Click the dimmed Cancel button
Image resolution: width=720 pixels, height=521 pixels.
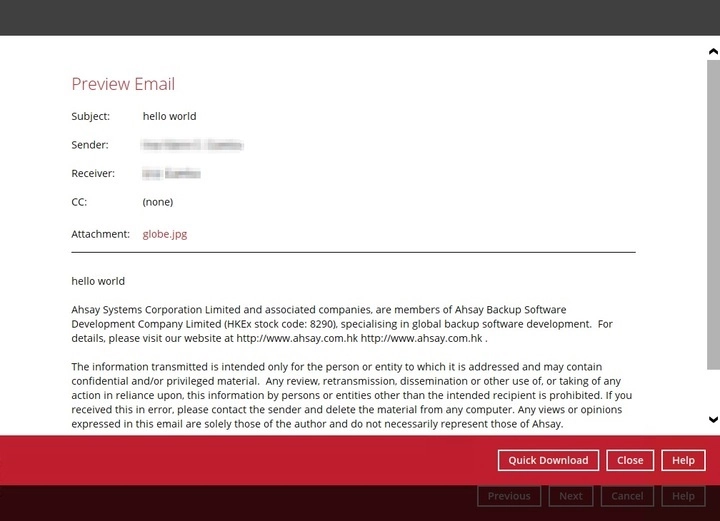pyautogui.click(x=627, y=496)
